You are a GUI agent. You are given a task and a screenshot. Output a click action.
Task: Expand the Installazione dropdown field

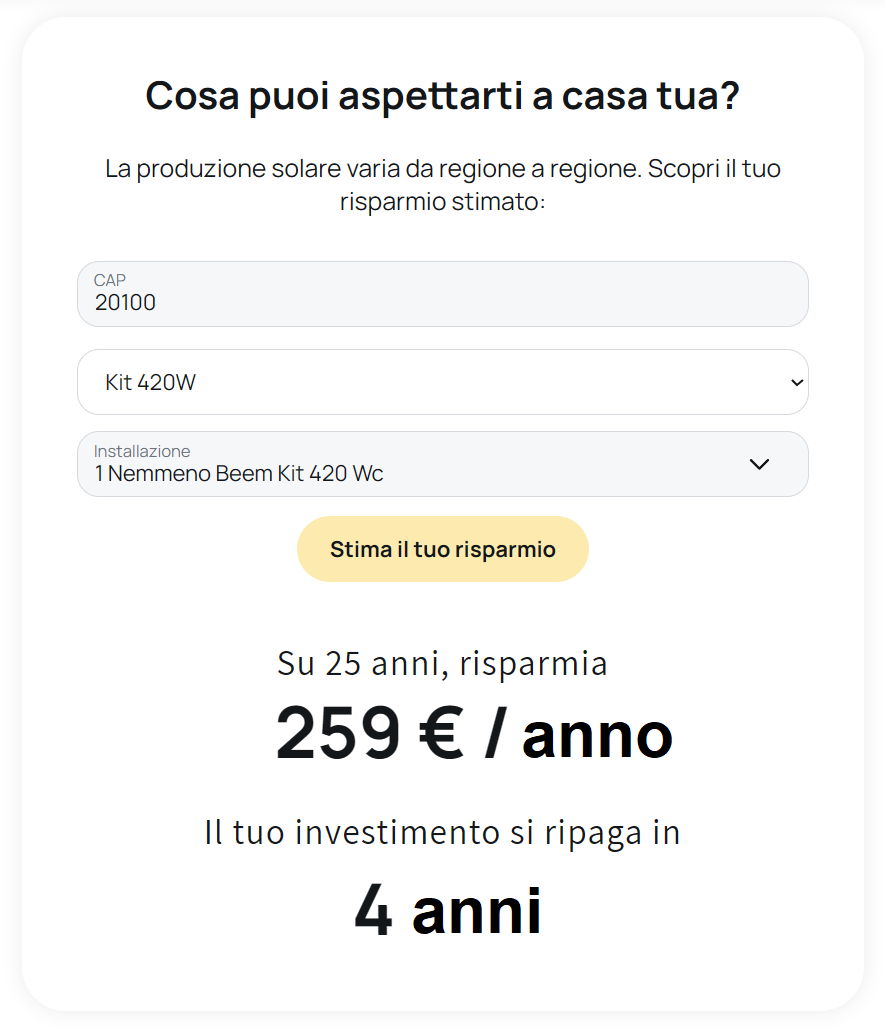442,464
